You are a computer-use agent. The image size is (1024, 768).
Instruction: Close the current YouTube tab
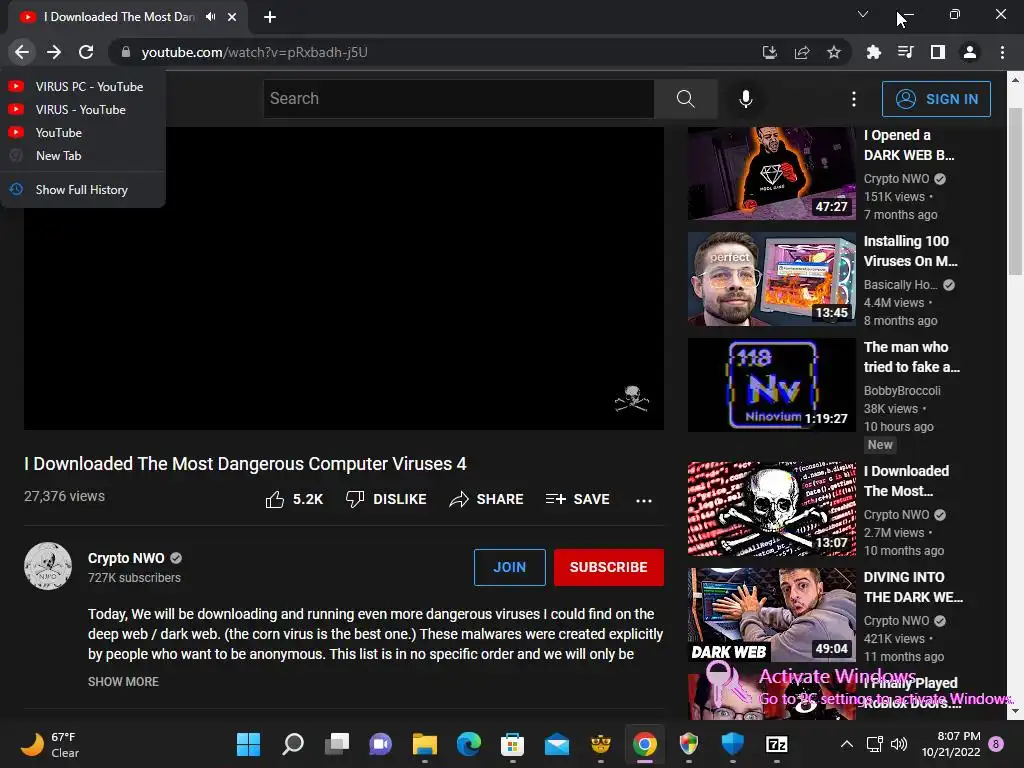pos(232,17)
